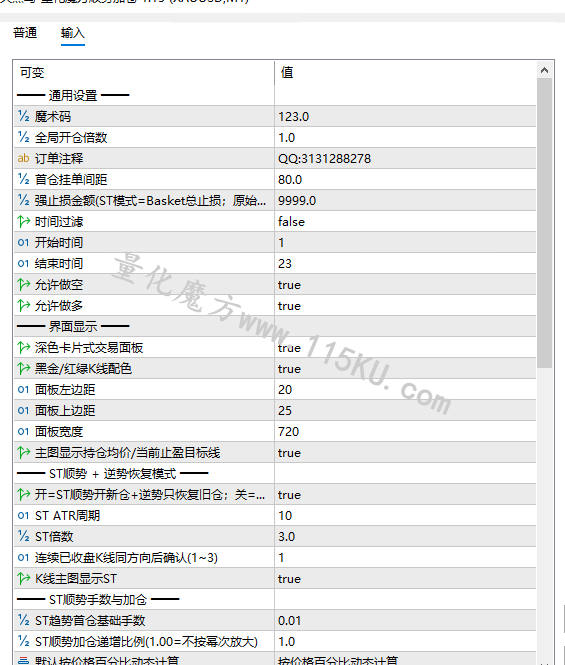Click the bool icon beside 黑金/红绿K线配色

click(x=23, y=369)
